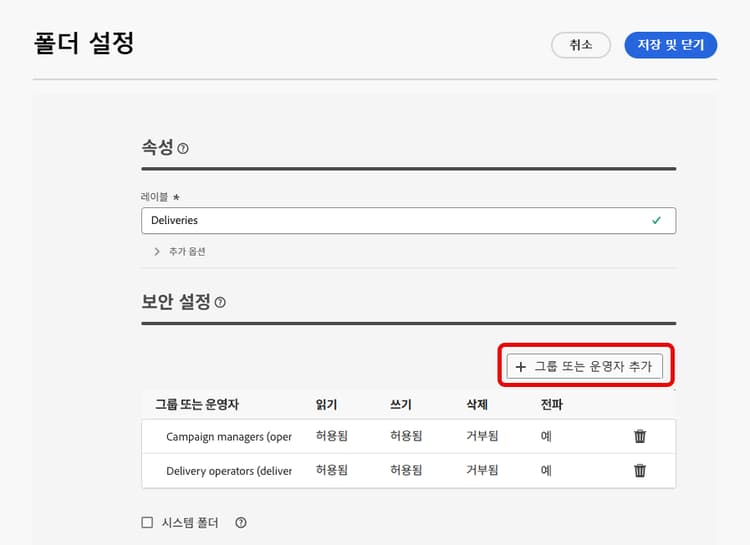Delete the Delivery operators row
Viewport: 750px width, 545px height.
point(640,471)
